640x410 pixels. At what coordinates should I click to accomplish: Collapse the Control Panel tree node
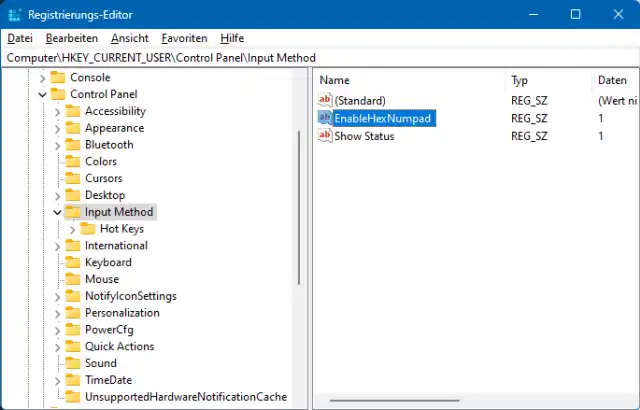pyautogui.click(x=41, y=94)
